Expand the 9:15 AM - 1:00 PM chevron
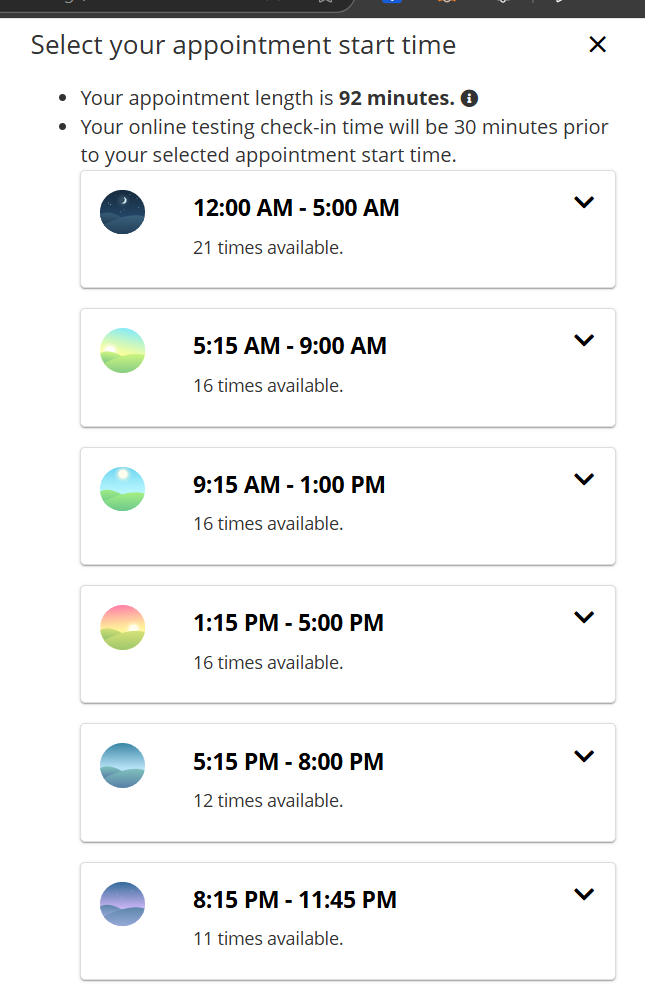 pyautogui.click(x=584, y=479)
